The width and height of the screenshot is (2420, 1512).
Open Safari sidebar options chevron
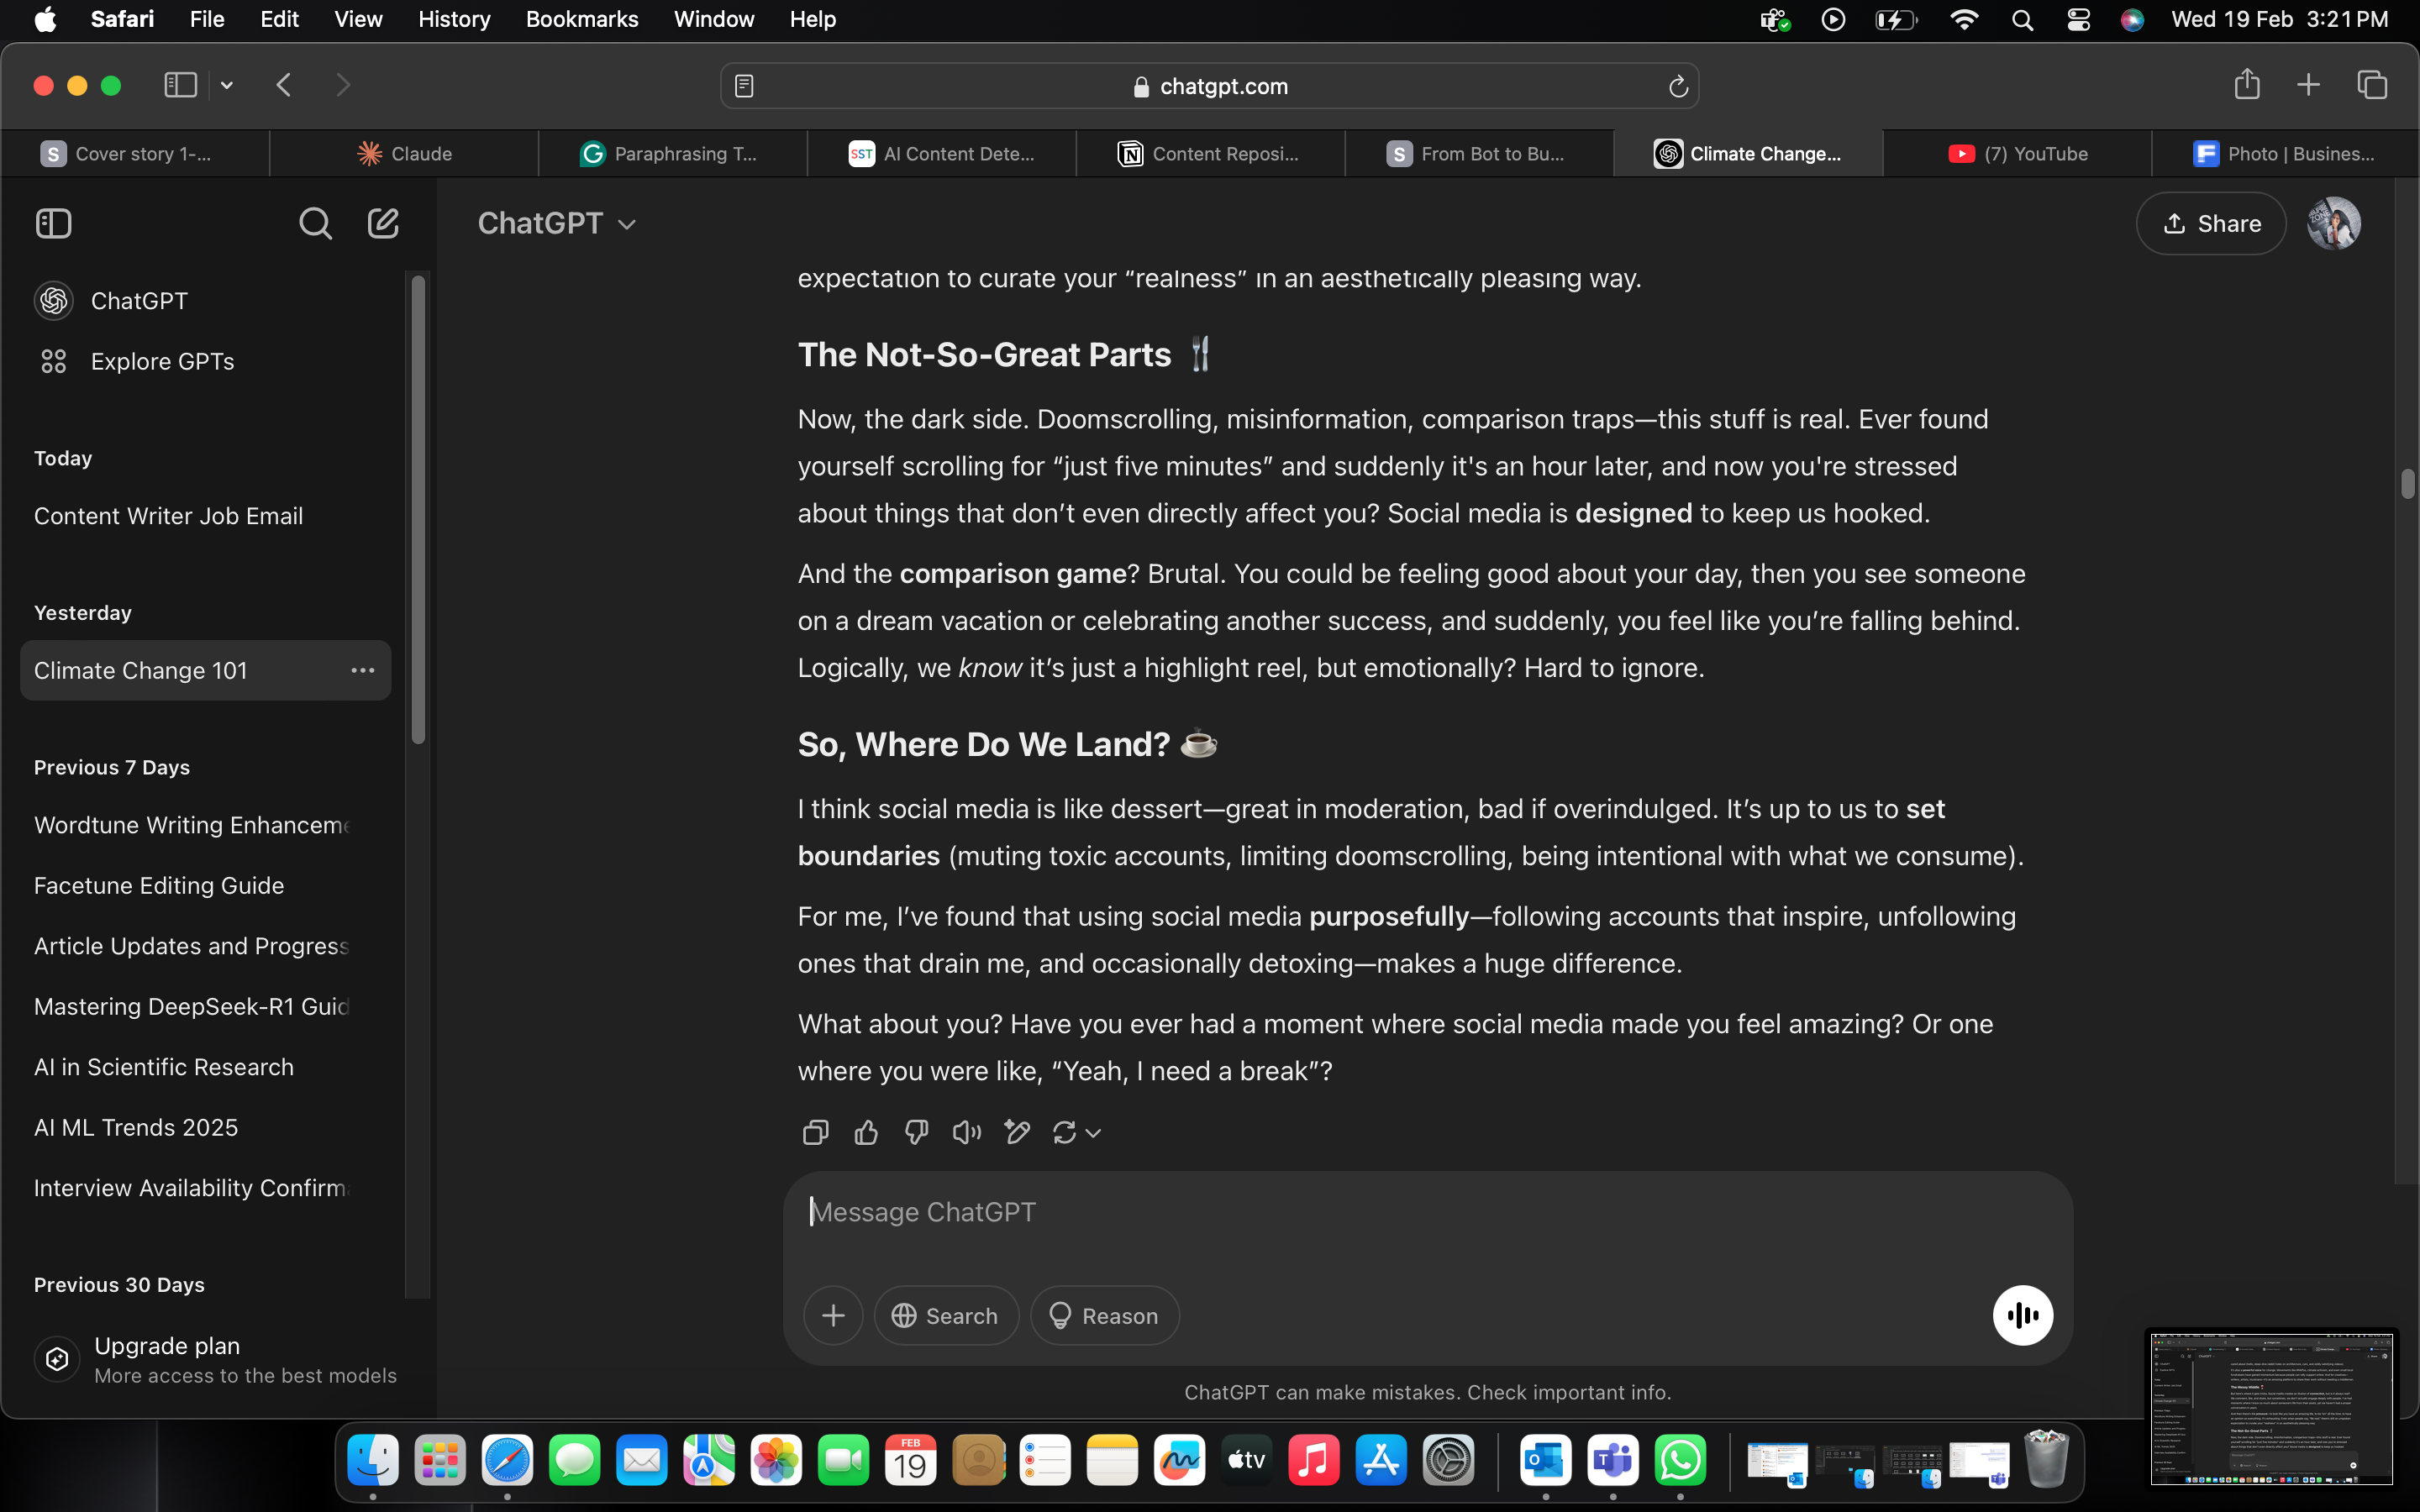(x=227, y=85)
